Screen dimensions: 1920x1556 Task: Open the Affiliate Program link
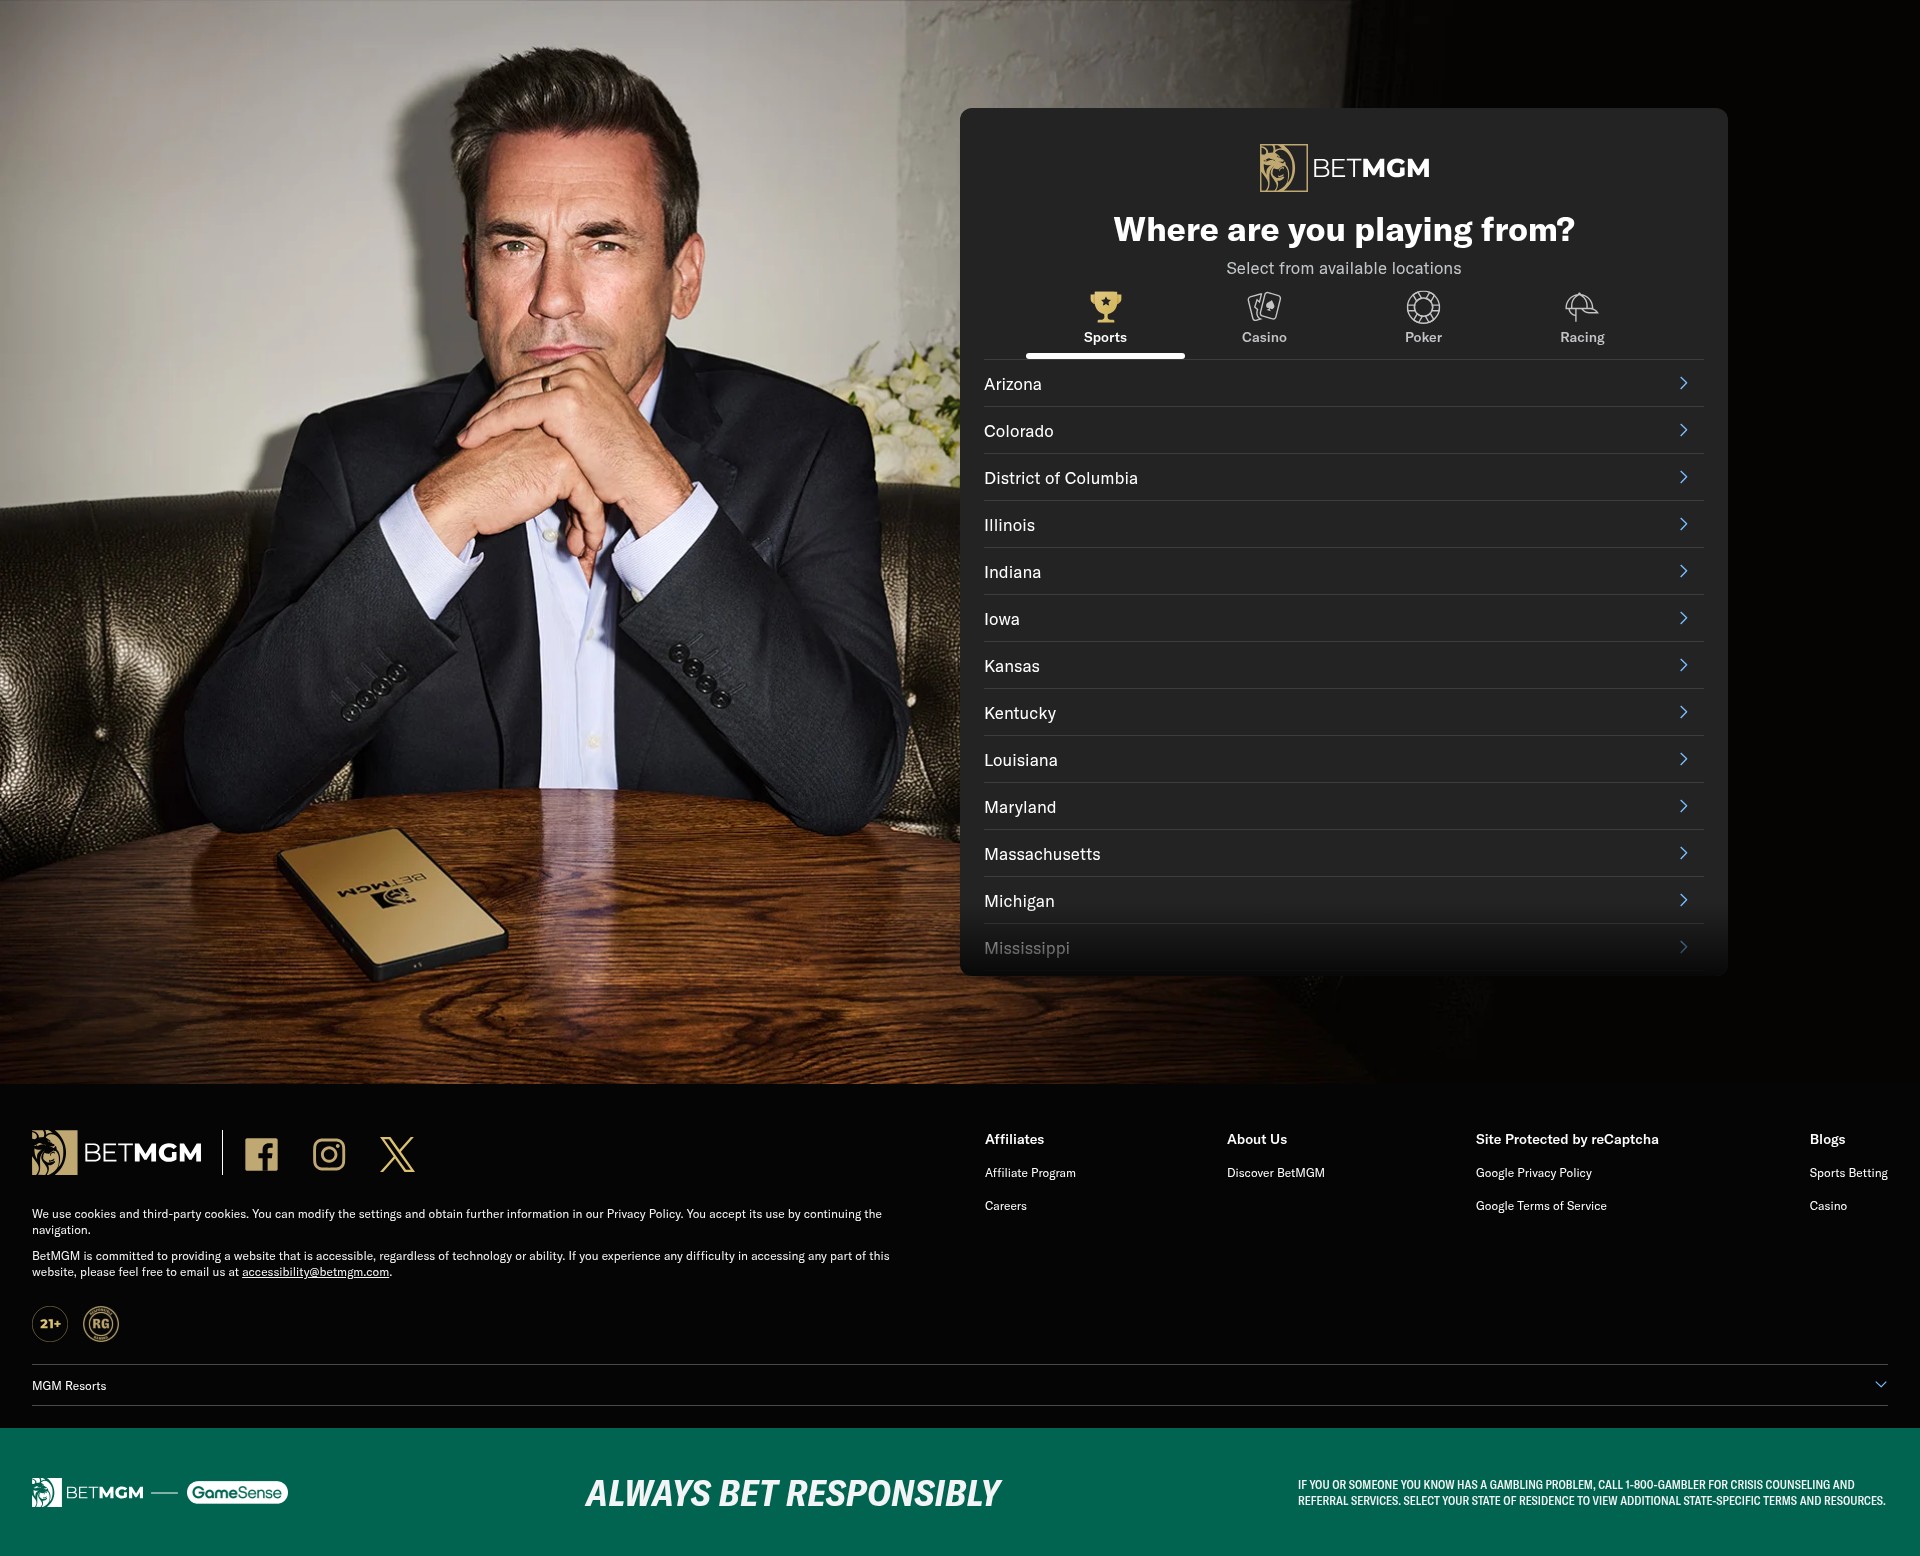1030,1173
